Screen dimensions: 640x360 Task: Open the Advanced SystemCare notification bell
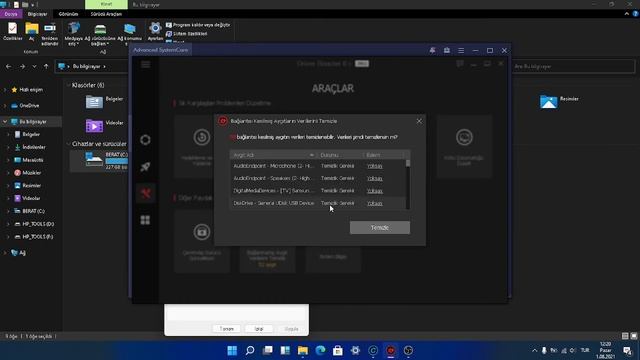[432, 50]
